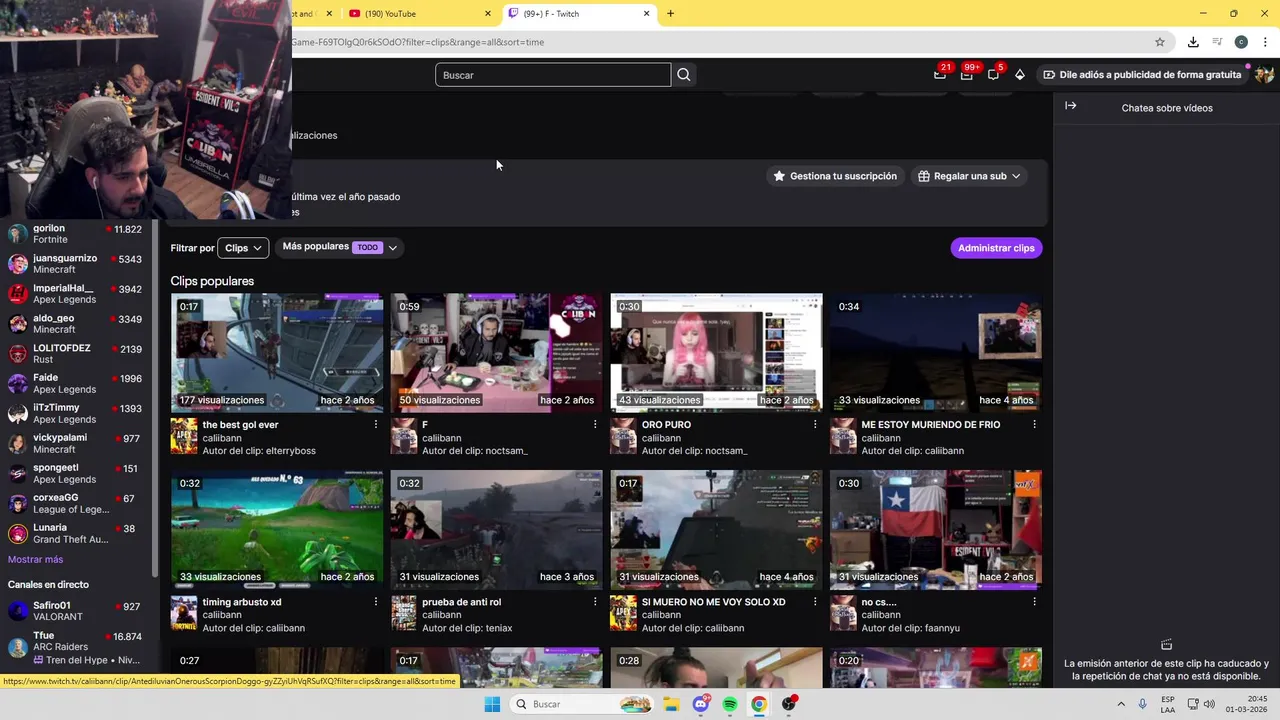This screenshot has width=1280, height=720.
Task: Open juansguarnizo channel in sidebar
Action: (x=75, y=264)
